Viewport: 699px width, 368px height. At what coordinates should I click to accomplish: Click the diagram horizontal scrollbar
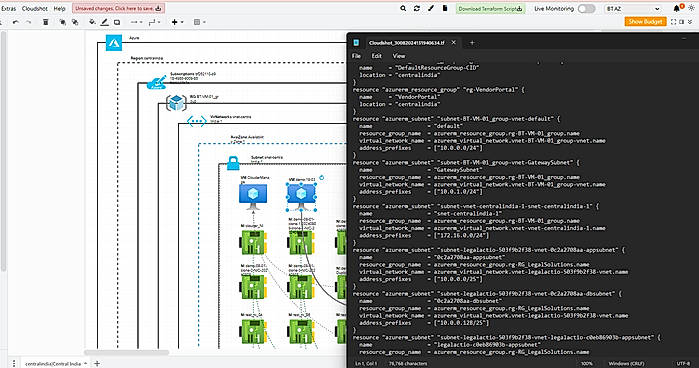coord(127,352)
